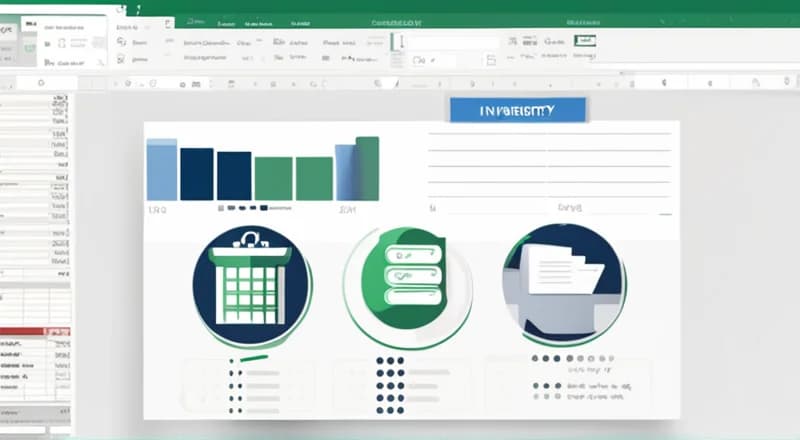Click the first line in the lined table
The width and height of the screenshot is (800, 440).
pyautogui.click(x=549, y=133)
